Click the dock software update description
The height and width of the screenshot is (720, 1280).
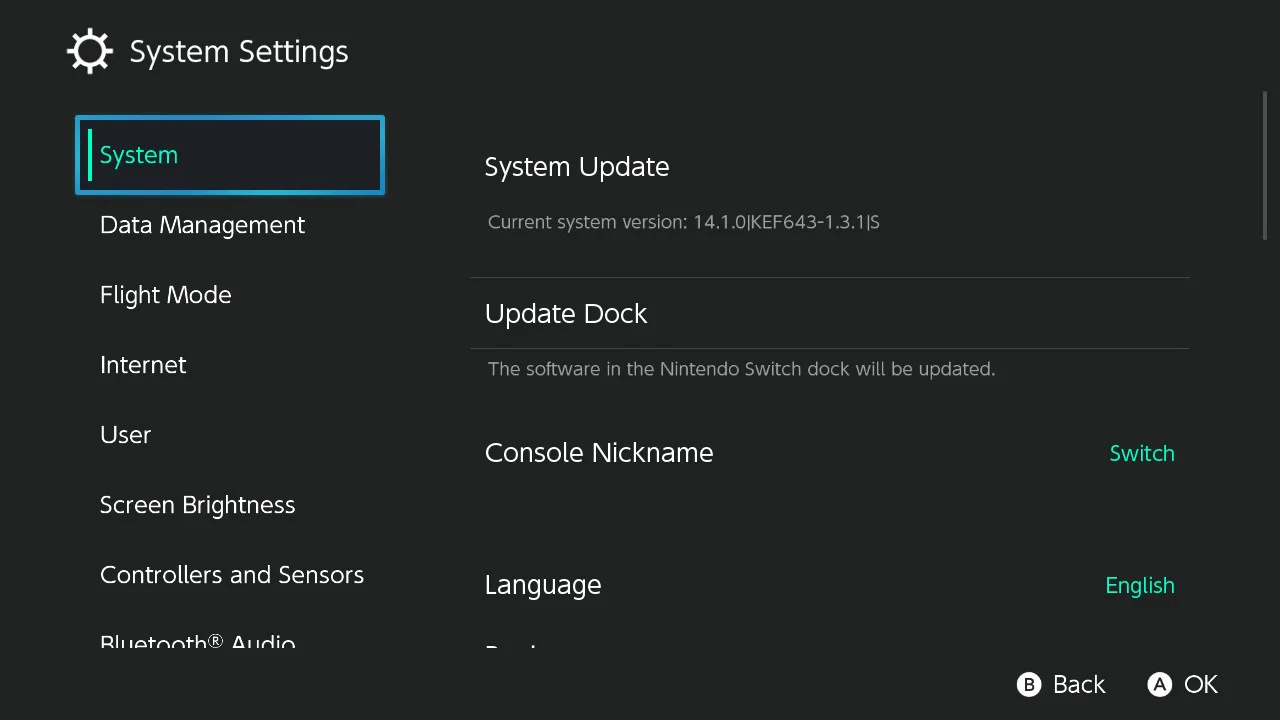click(741, 369)
